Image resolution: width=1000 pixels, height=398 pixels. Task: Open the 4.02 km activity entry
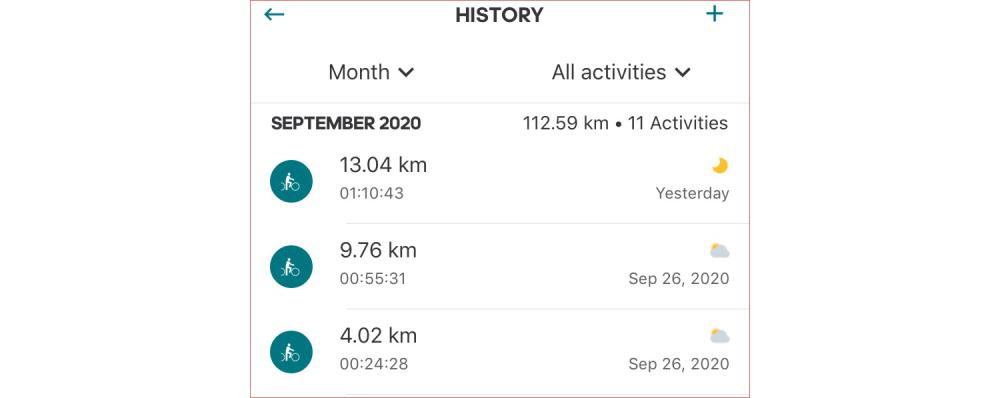(500, 352)
